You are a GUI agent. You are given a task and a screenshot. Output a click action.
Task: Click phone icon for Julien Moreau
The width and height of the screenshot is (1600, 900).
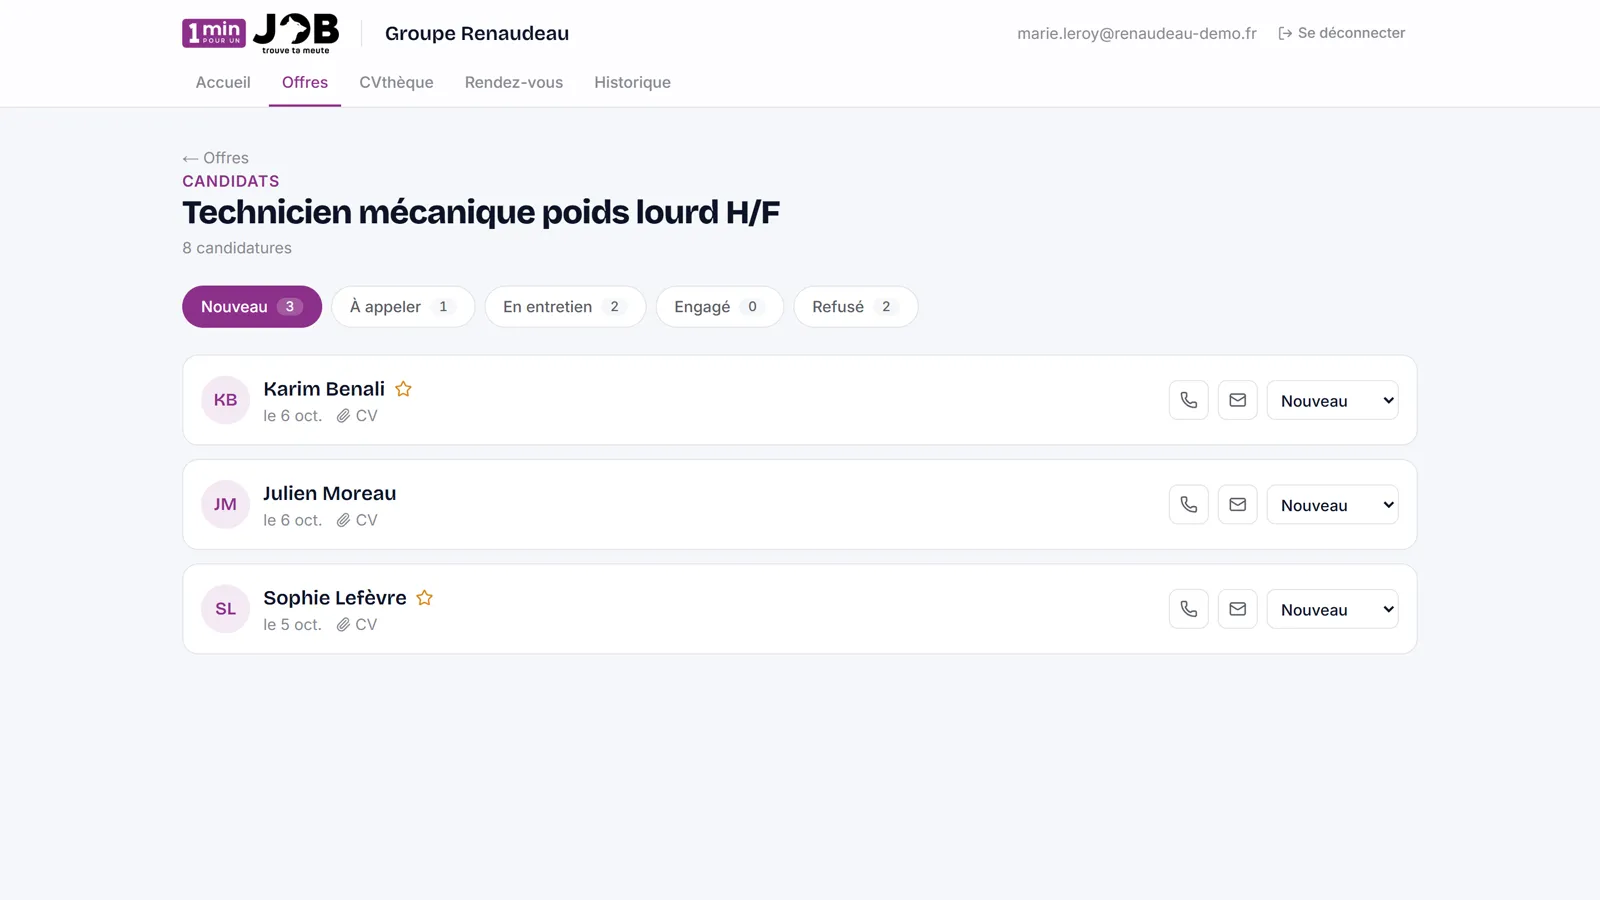(1188, 505)
